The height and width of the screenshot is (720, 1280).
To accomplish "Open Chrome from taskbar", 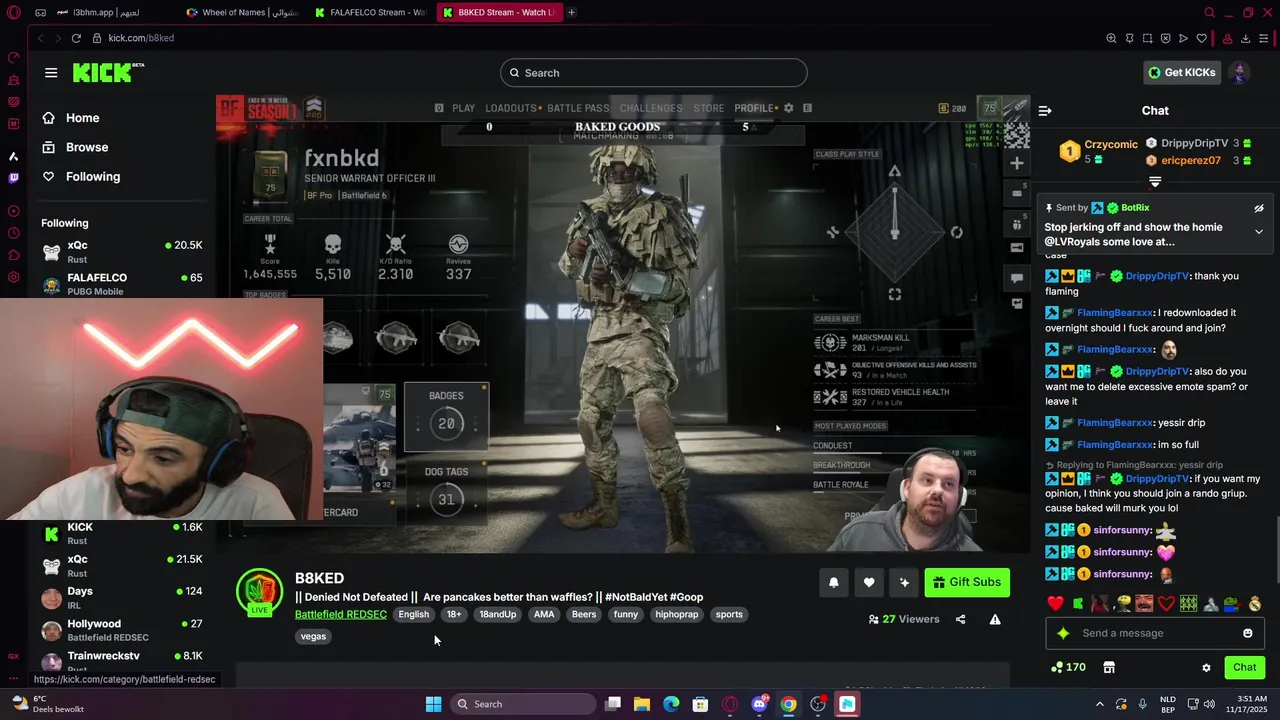I will (x=789, y=704).
